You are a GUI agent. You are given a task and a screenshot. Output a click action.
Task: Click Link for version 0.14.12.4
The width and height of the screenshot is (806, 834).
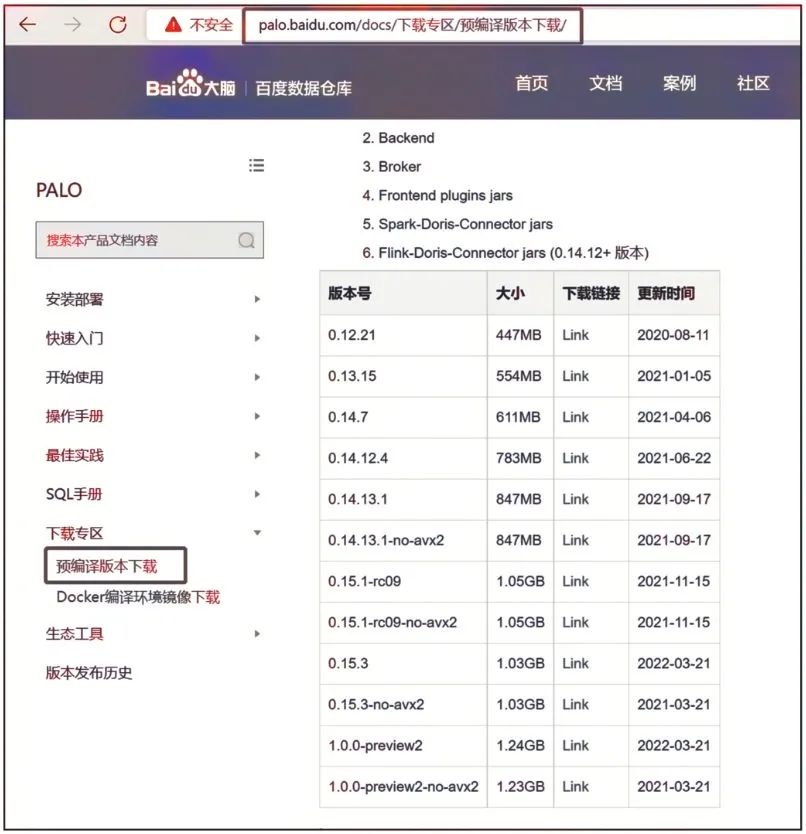576,458
